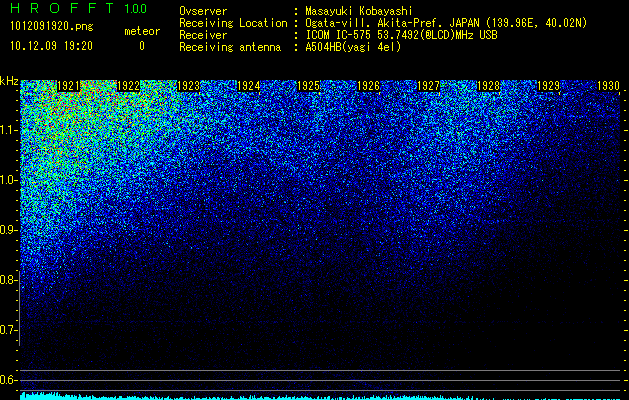
Task: Click the cyan signal level graph
Action: 320,396
